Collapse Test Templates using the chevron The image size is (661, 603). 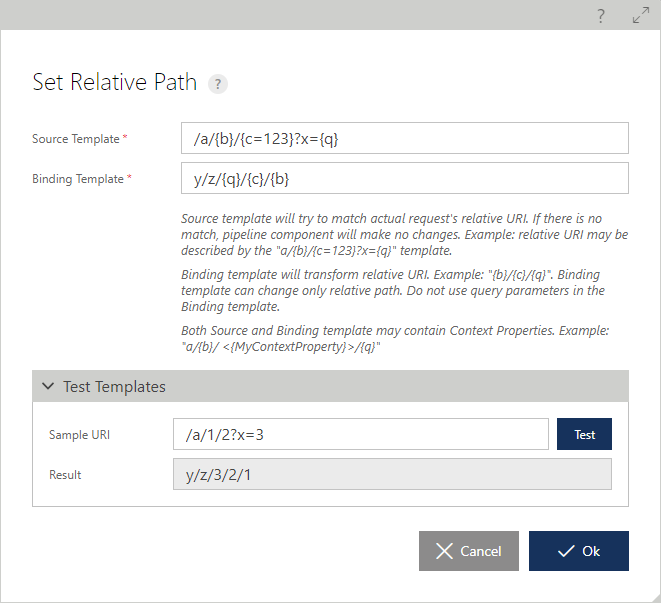[x=48, y=386]
